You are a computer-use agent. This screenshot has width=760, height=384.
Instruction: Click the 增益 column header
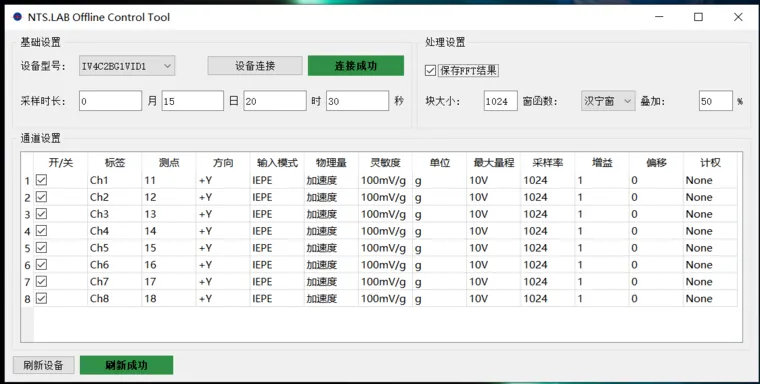coord(602,163)
